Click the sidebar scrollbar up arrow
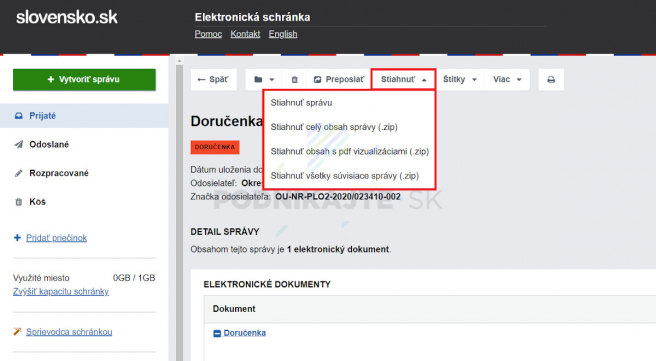The width and height of the screenshot is (656, 361). (179, 61)
